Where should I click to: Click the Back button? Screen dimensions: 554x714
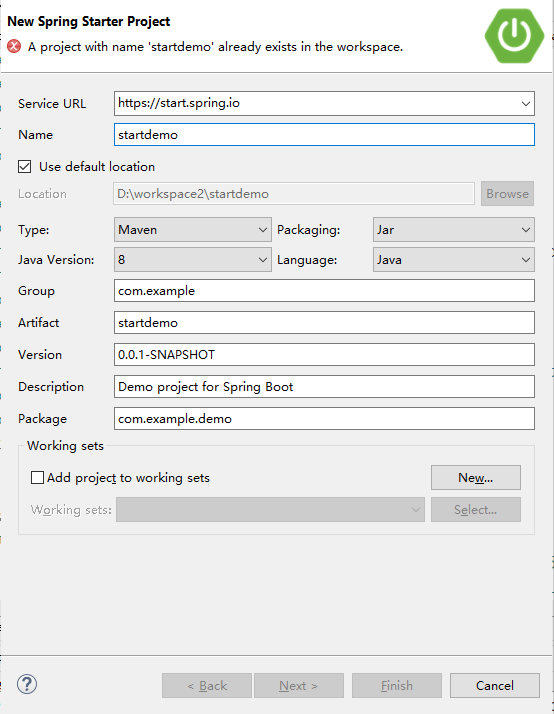point(207,685)
